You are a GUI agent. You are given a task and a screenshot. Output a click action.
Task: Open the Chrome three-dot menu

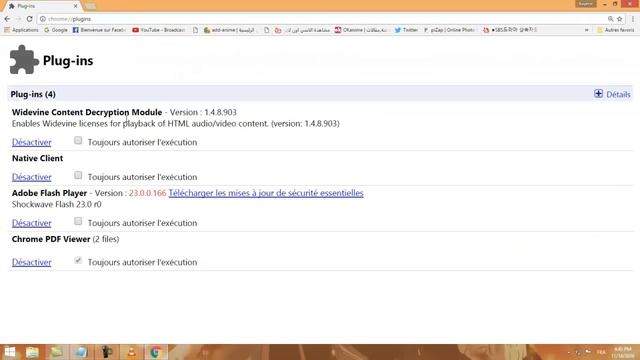tap(633, 19)
